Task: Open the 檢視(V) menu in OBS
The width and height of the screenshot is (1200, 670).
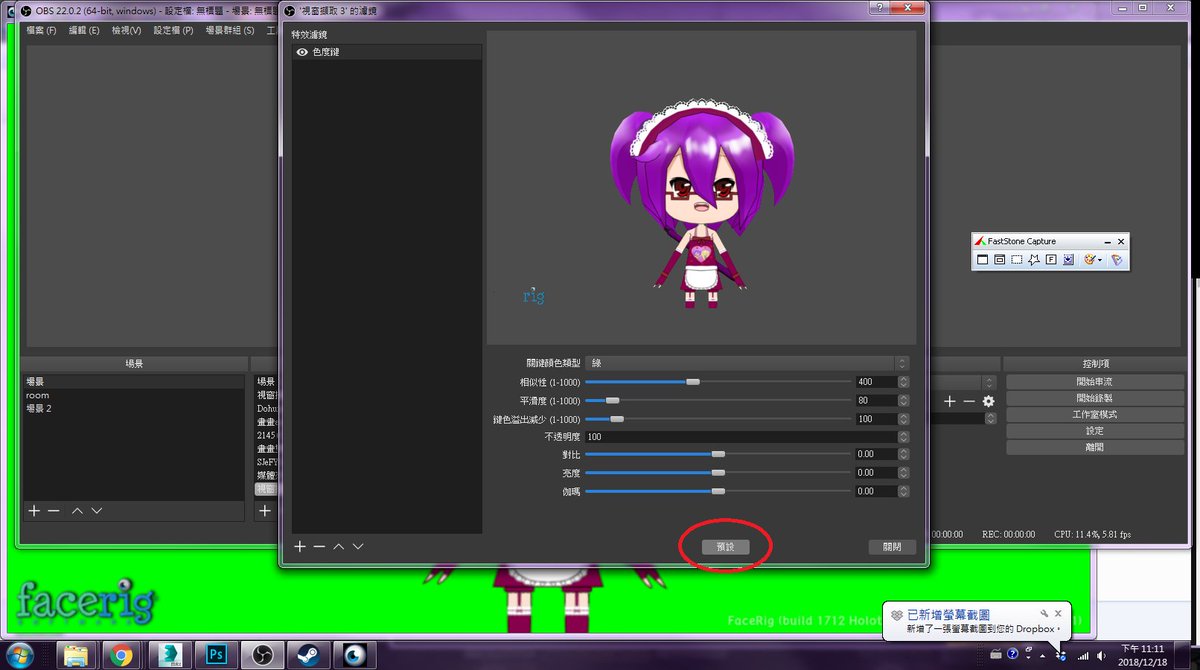Action: (127, 30)
